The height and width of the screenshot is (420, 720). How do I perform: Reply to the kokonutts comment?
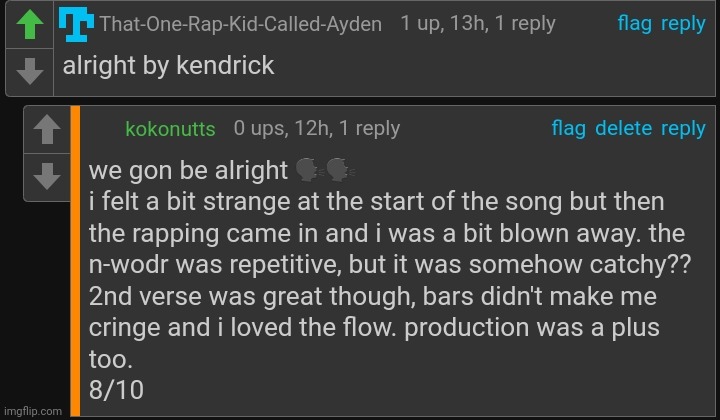tap(683, 129)
